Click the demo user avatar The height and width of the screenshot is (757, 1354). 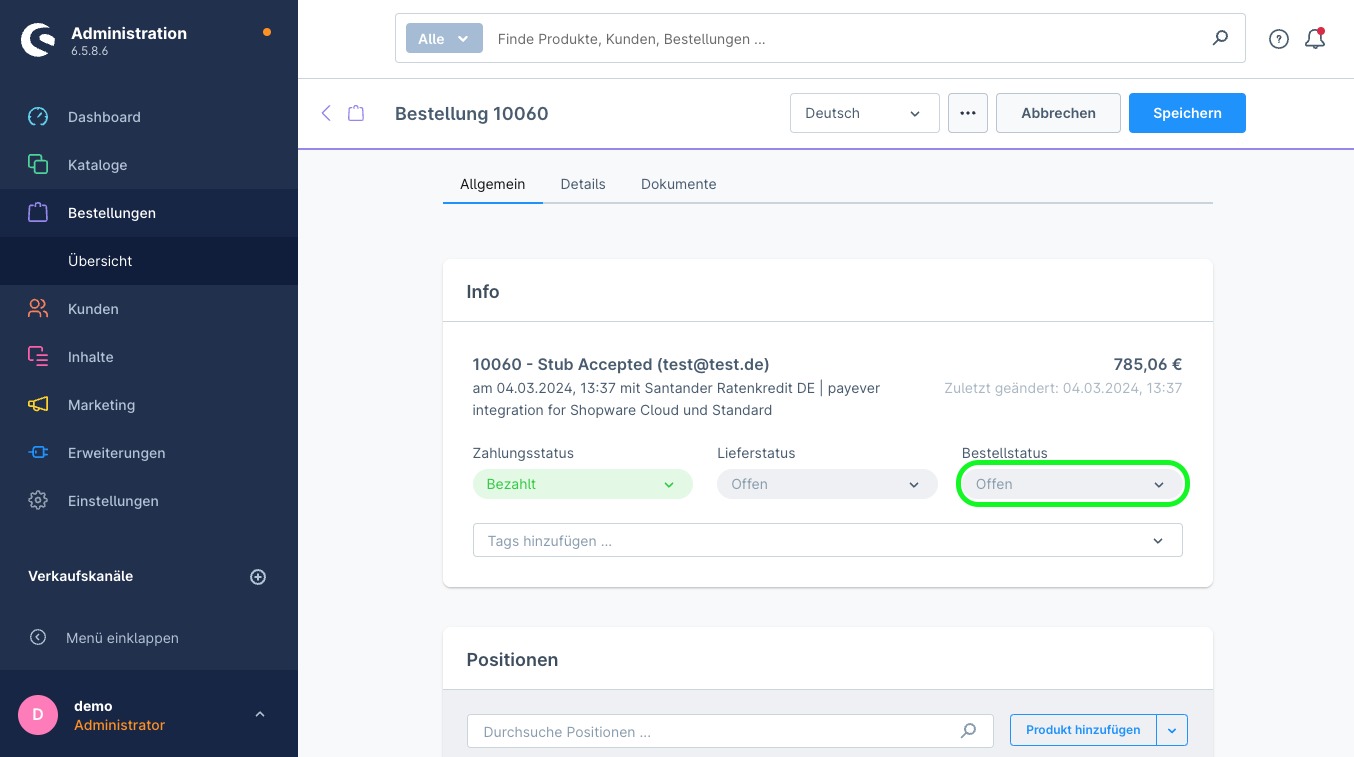point(38,715)
